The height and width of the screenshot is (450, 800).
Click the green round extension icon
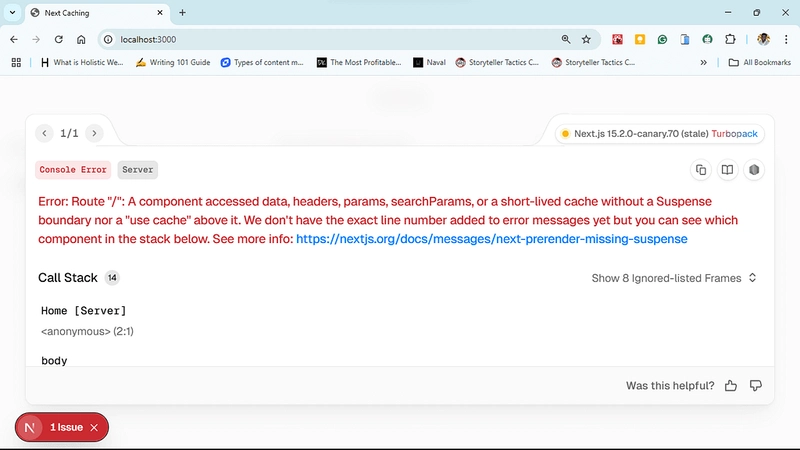pos(707,39)
